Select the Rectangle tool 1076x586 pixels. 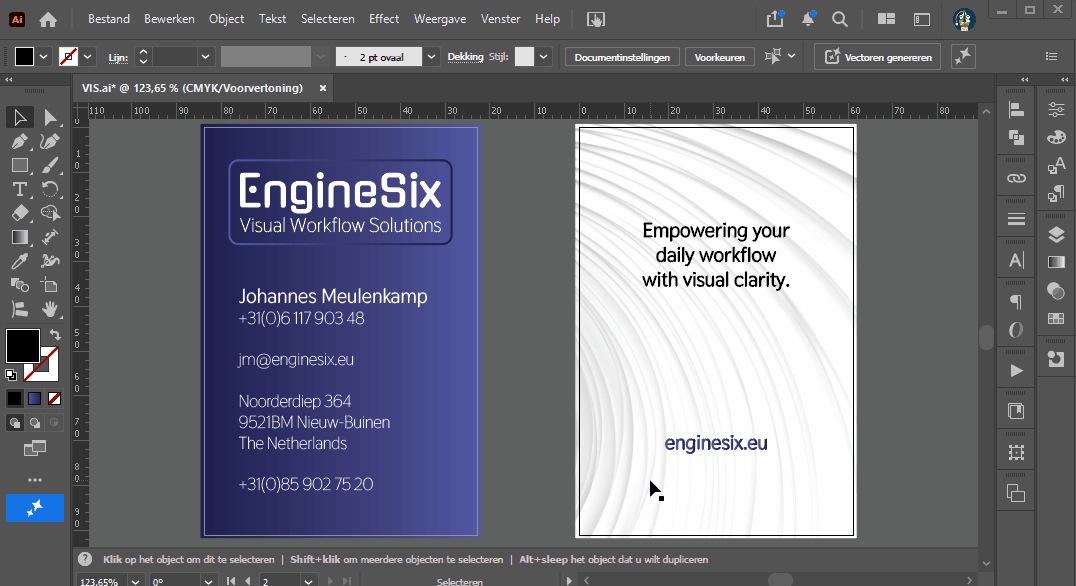point(19,165)
